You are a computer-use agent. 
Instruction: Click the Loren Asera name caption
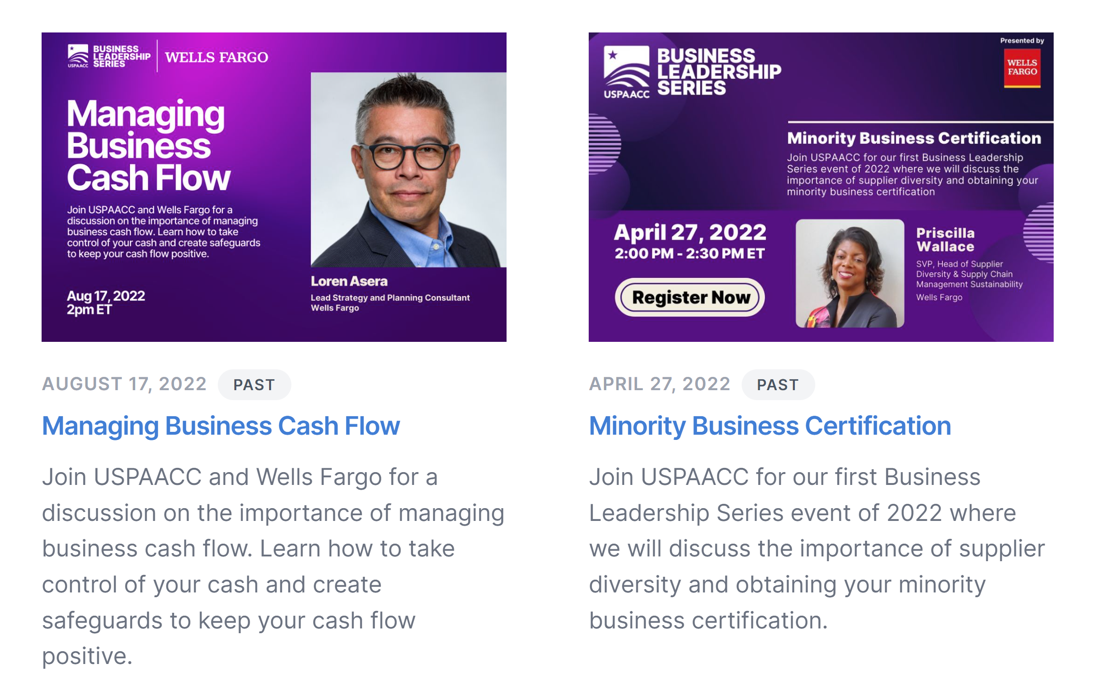tap(349, 281)
